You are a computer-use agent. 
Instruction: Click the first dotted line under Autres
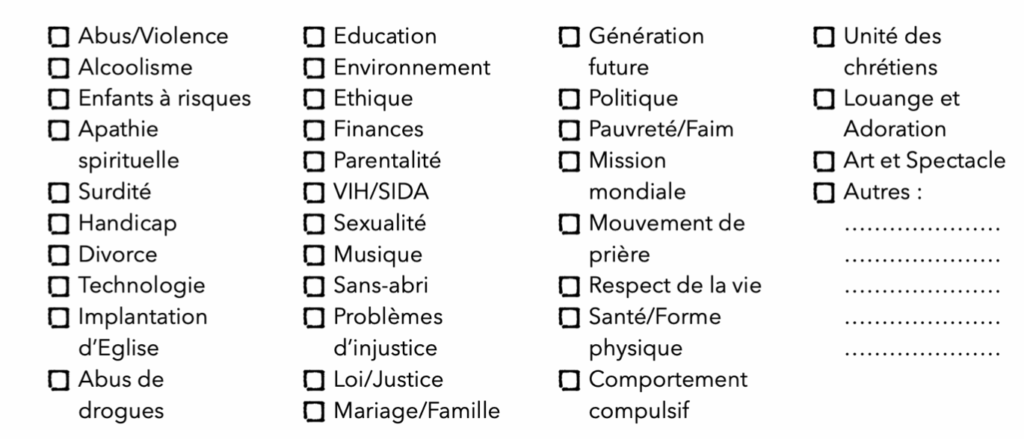click(x=922, y=229)
